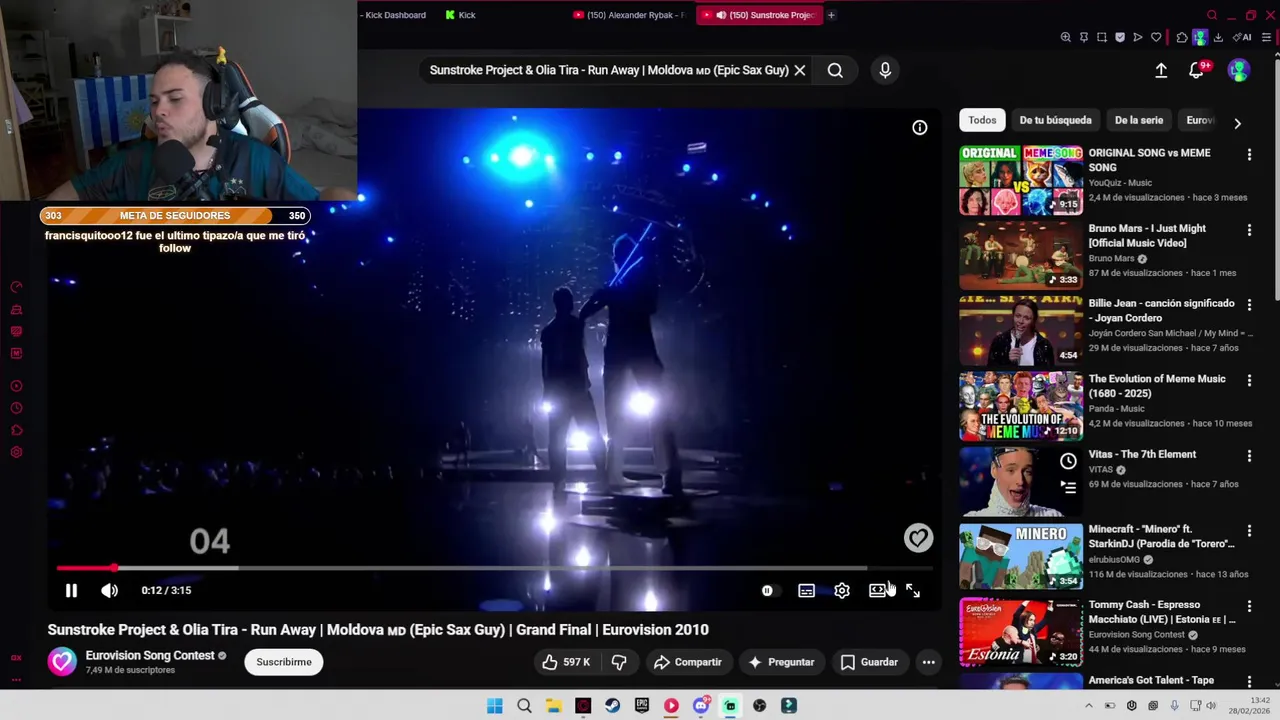
Task: Open browser Easy Setup sliders icon
Action: coord(1267,37)
